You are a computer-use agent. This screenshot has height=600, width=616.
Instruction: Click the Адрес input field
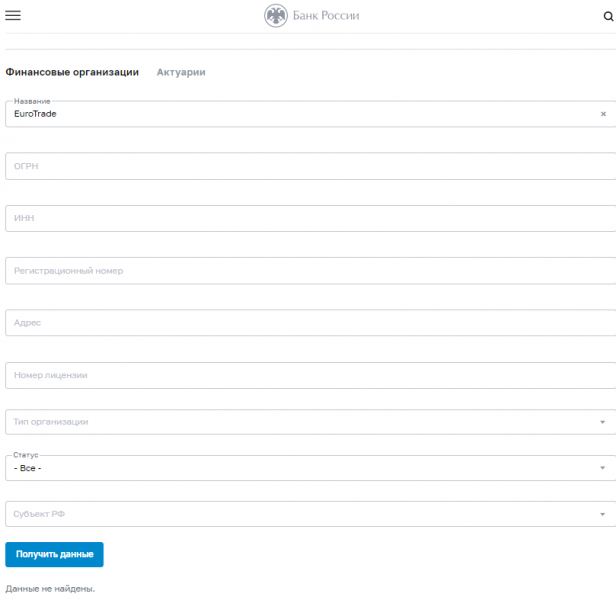310,323
